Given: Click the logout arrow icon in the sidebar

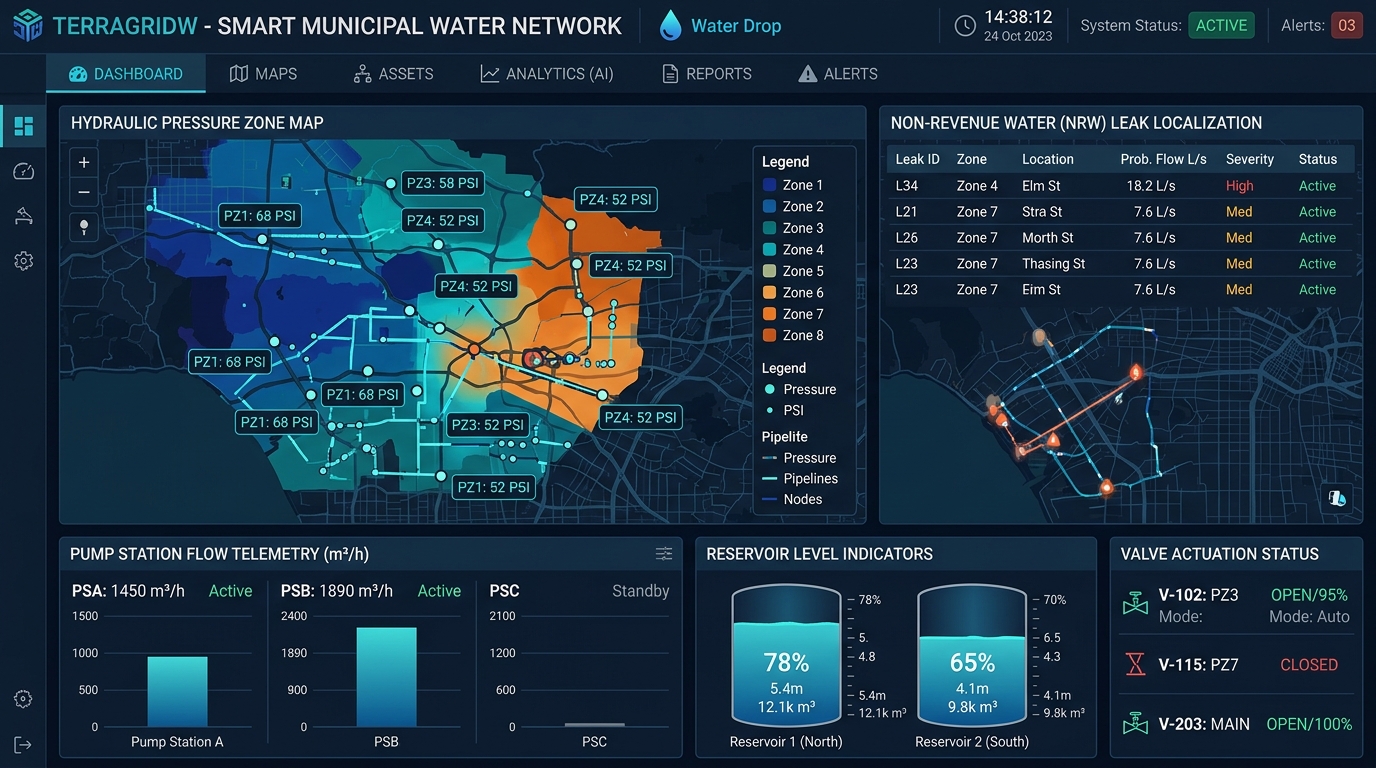Looking at the screenshot, I should point(24,744).
